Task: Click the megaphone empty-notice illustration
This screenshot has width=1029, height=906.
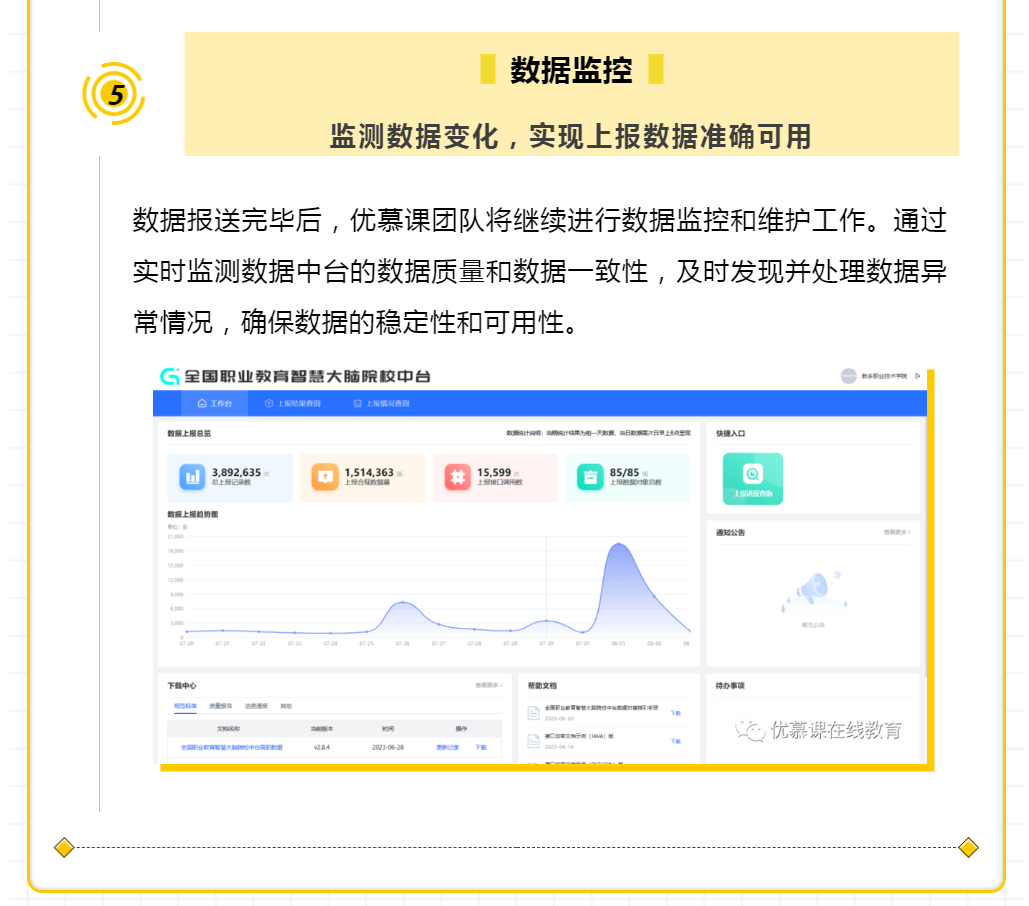Action: pos(812,589)
